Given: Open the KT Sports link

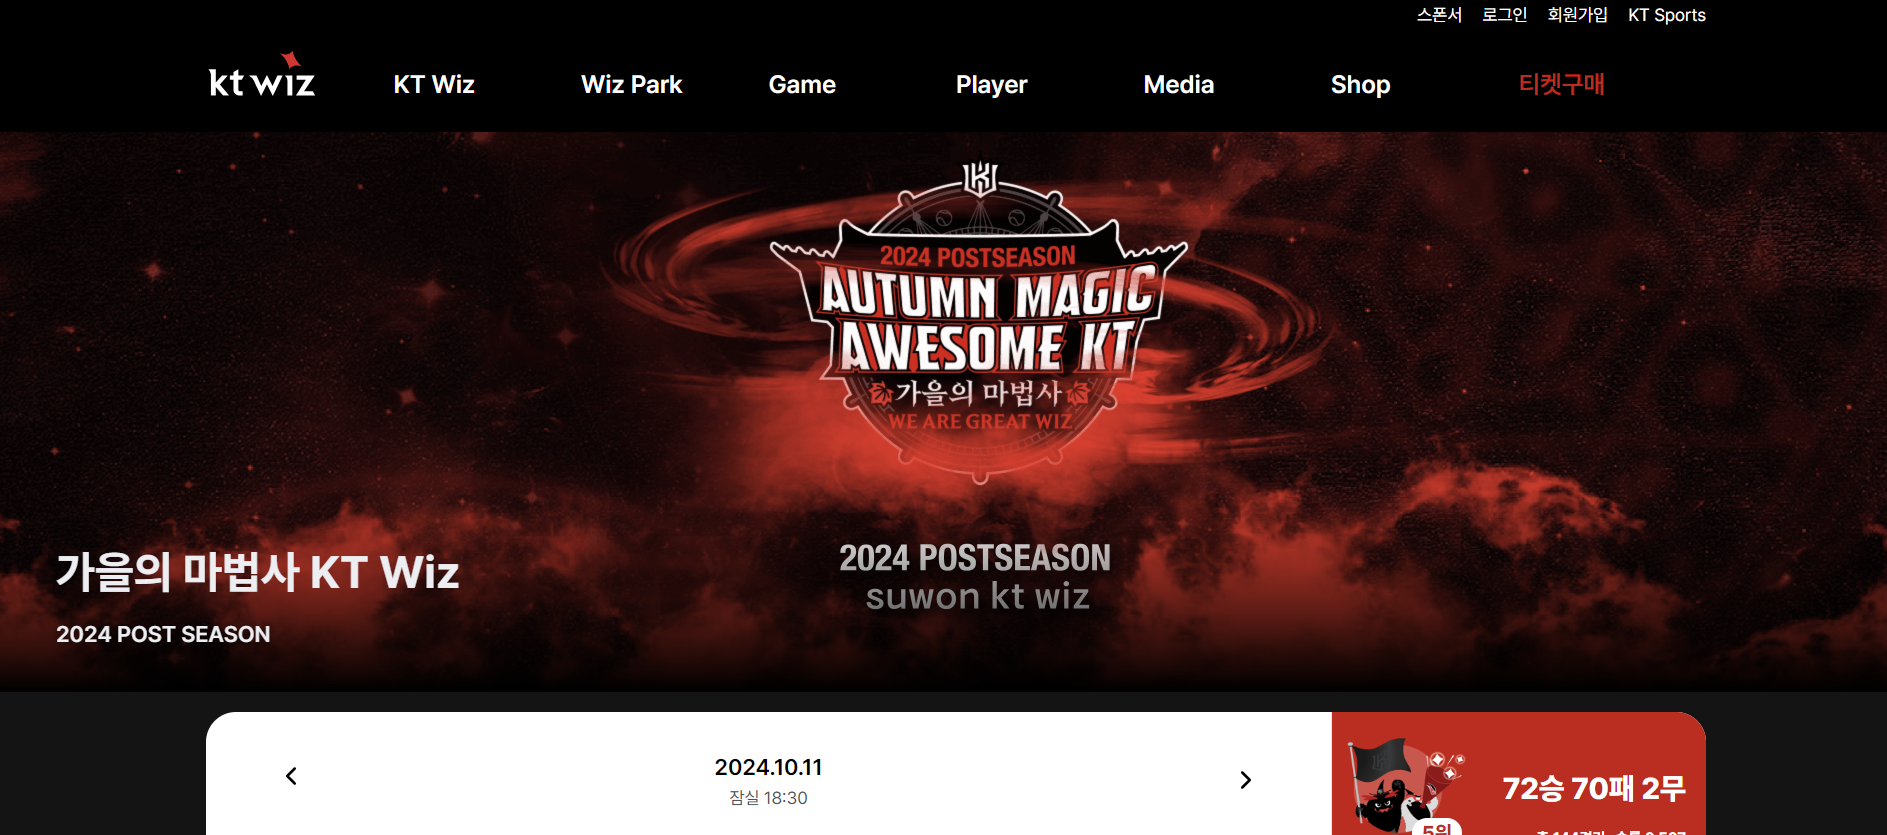Looking at the screenshot, I should coord(1666,15).
